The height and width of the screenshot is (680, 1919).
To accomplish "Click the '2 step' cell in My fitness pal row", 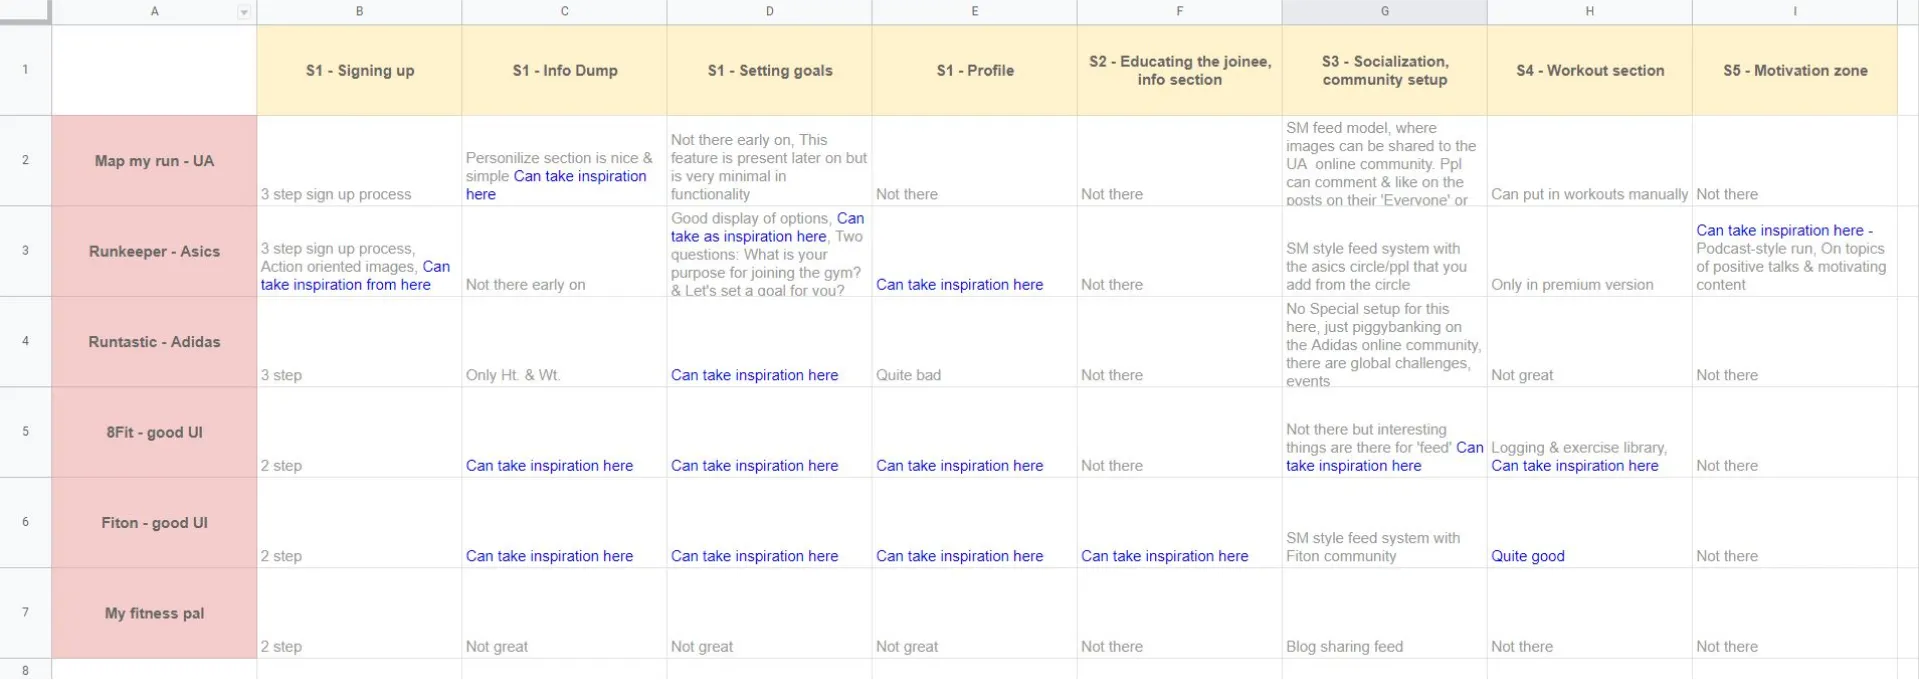I will point(359,613).
